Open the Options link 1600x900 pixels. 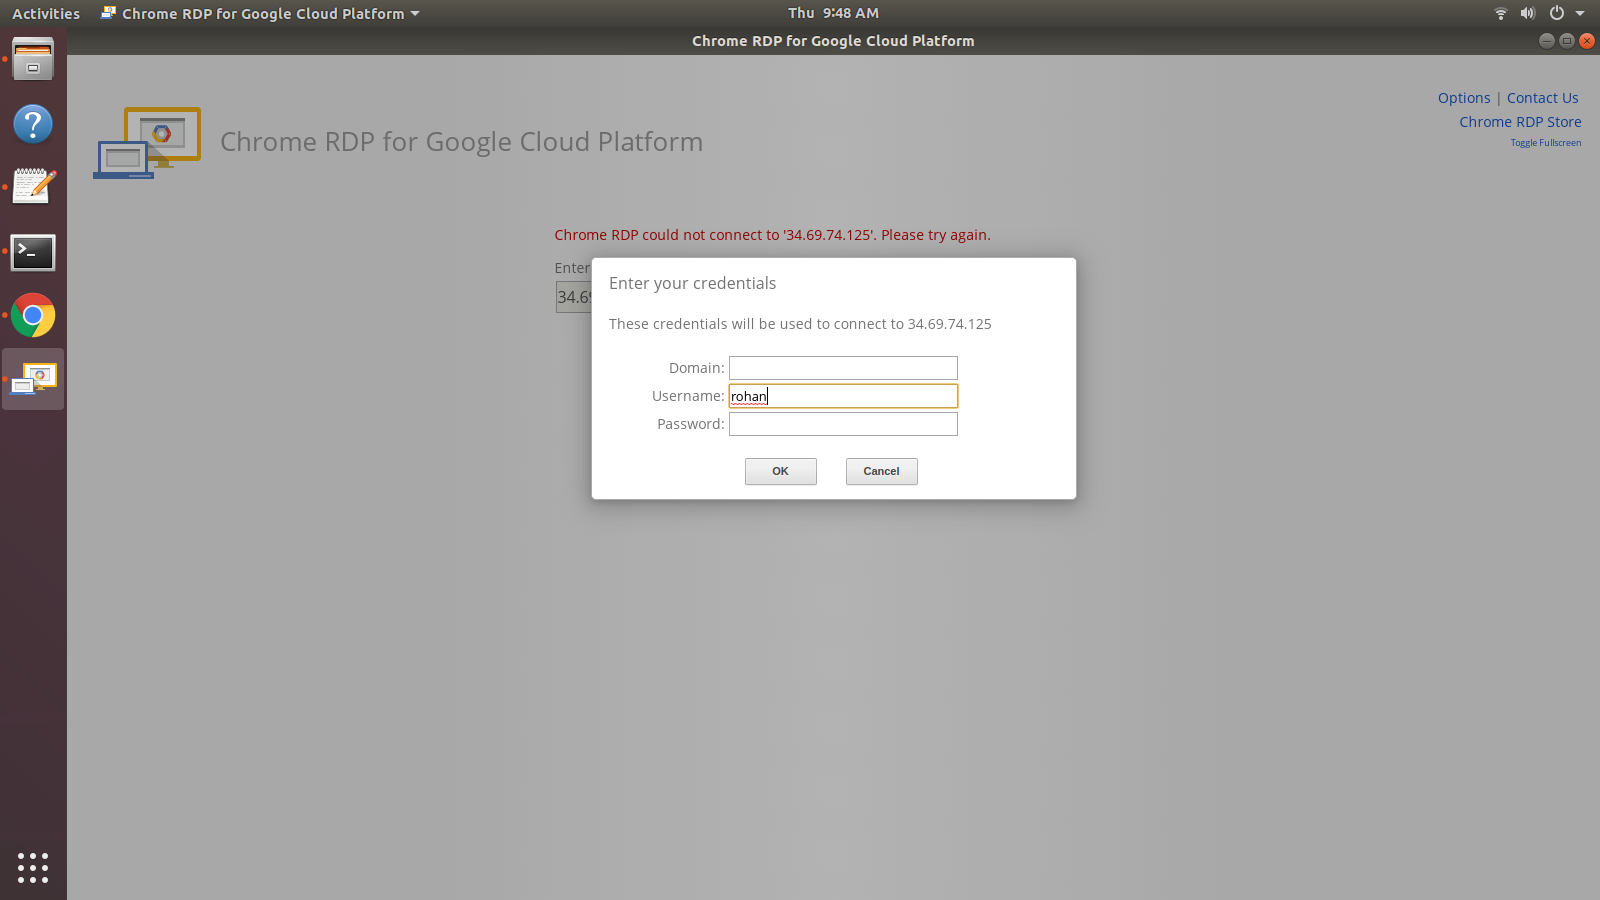(1464, 98)
